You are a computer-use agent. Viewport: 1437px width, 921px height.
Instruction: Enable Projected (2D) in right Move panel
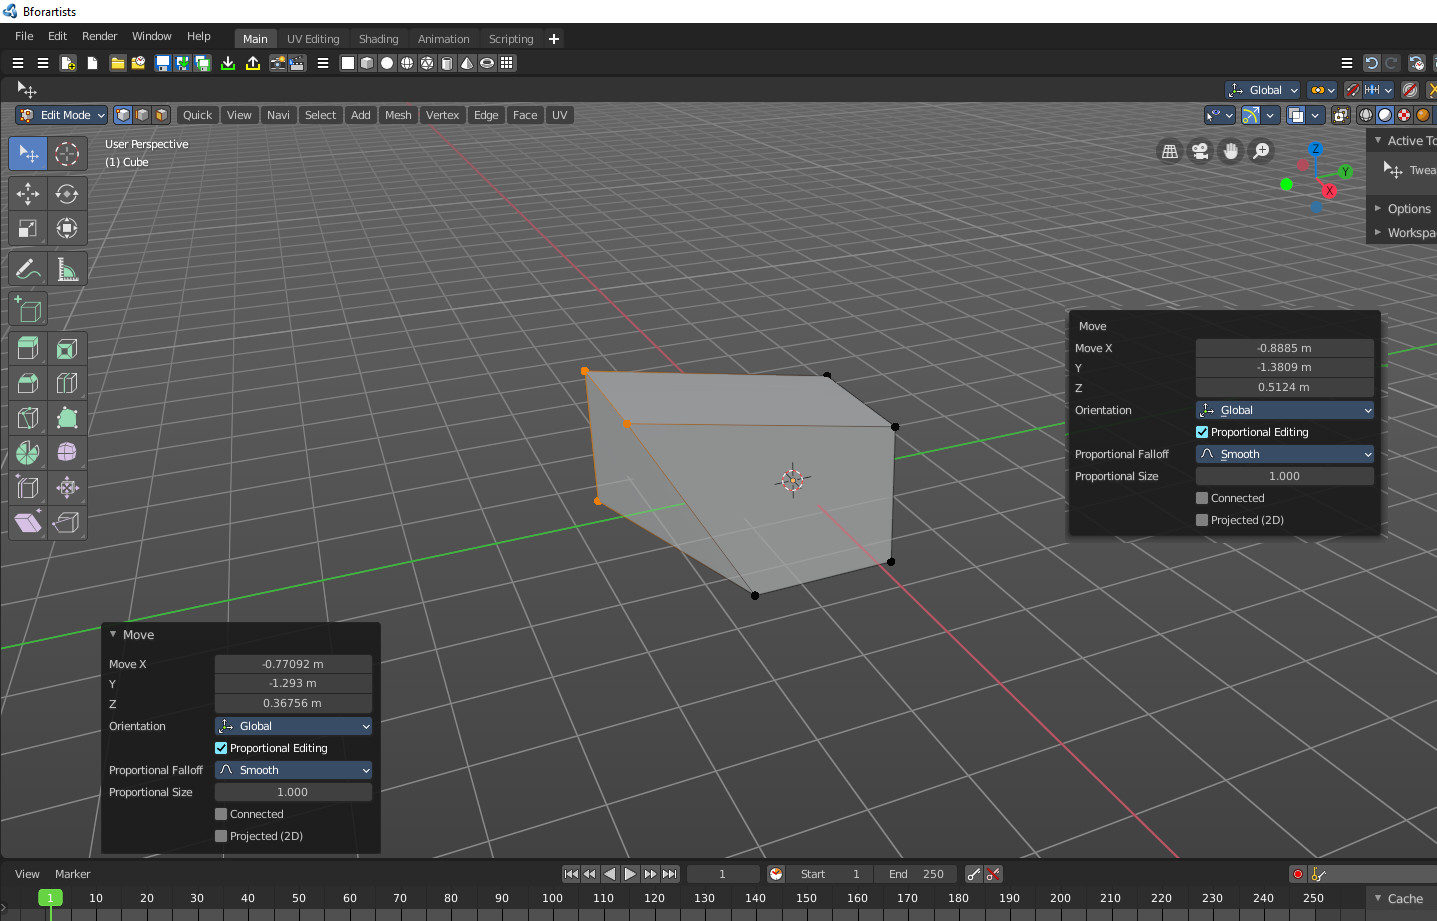[1202, 520]
